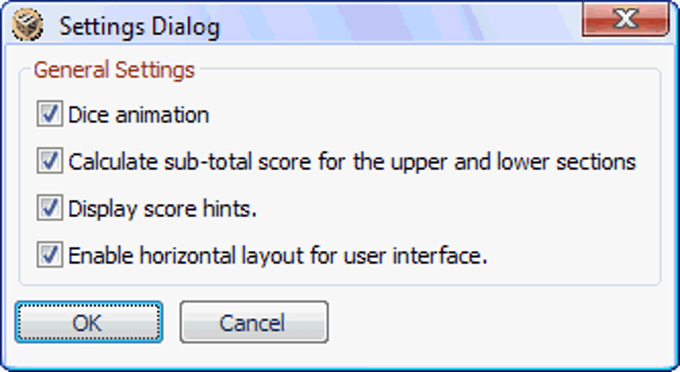Click the 'General Settings' group heading

pyautogui.click(x=114, y=70)
